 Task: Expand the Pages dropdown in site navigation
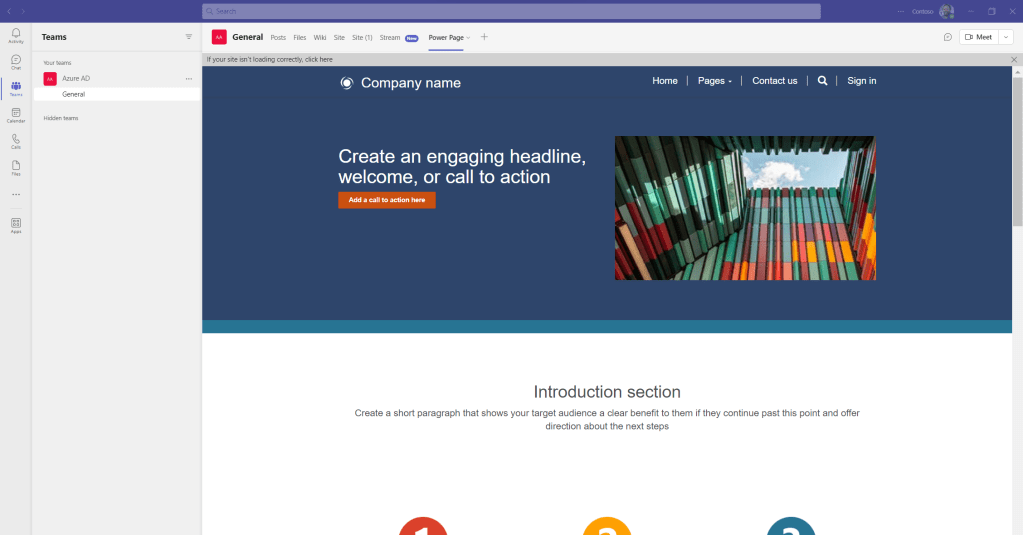tap(714, 81)
